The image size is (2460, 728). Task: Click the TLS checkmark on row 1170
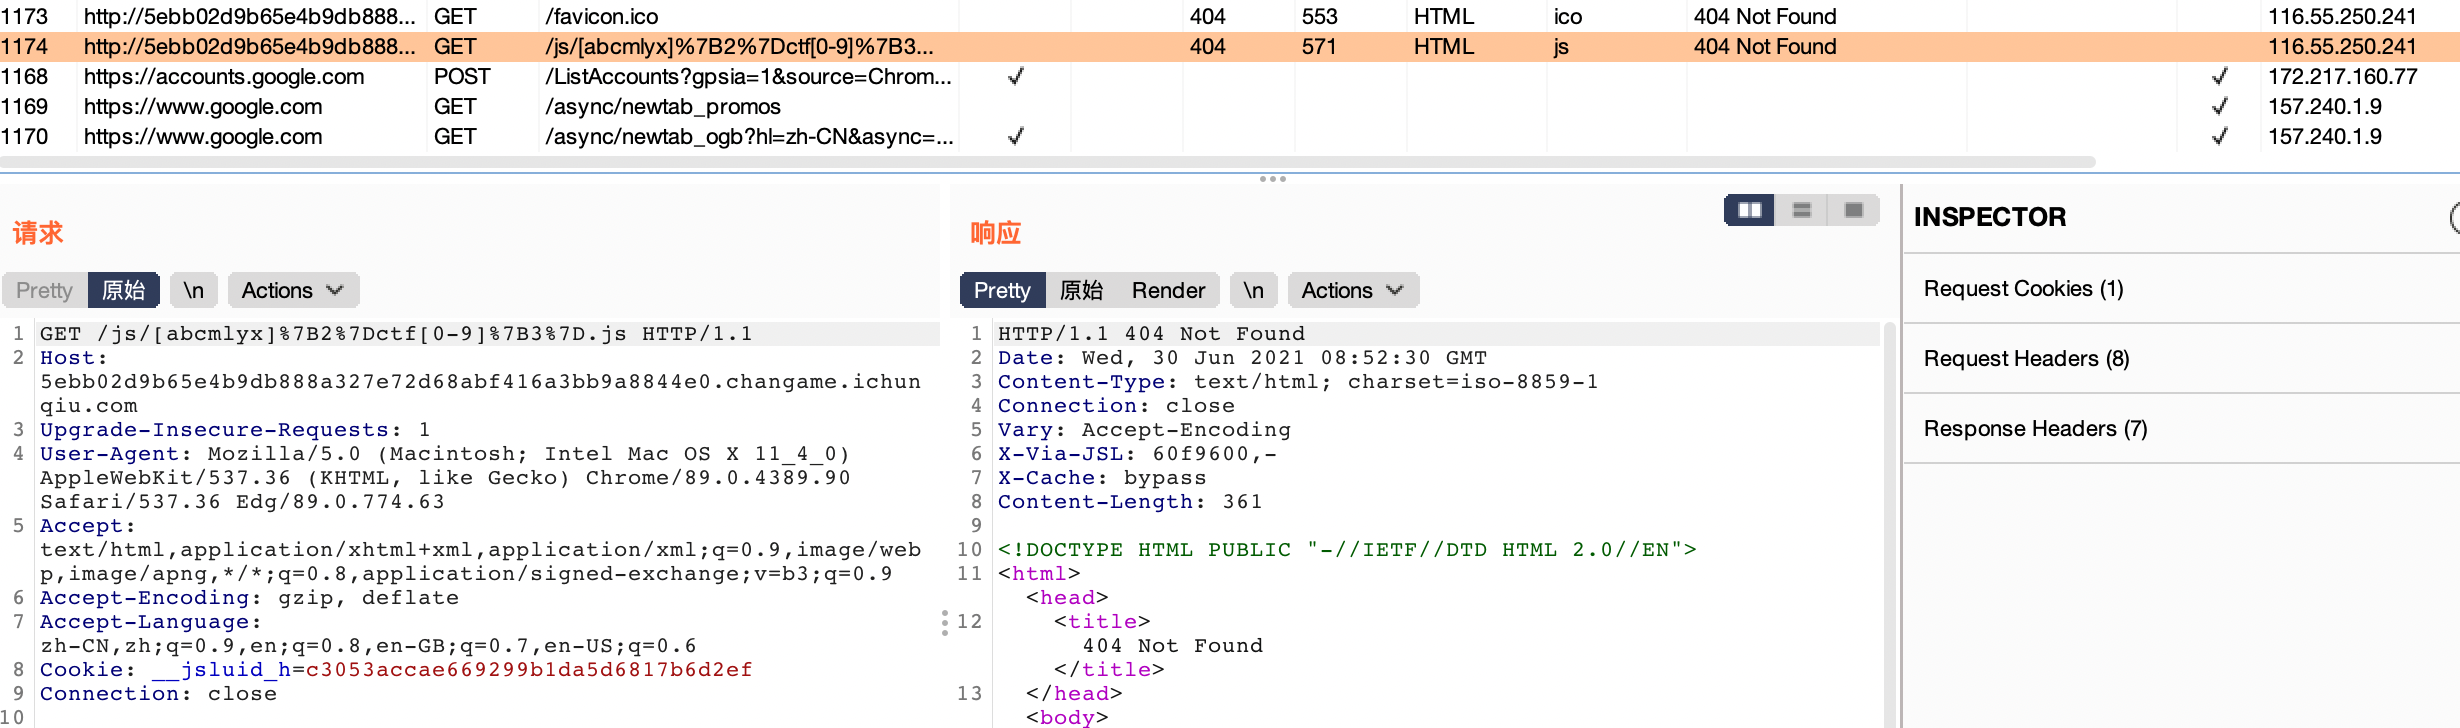point(2219,137)
